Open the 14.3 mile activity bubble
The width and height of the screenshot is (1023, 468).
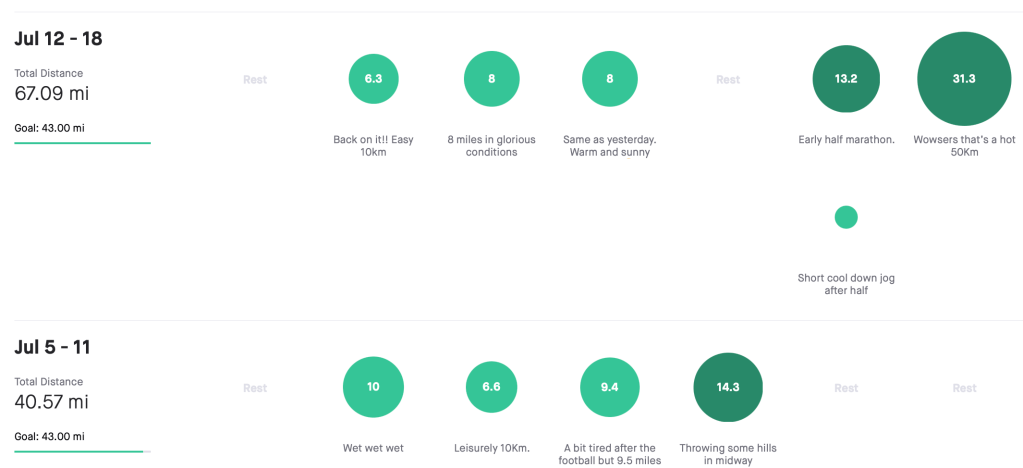pyautogui.click(x=728, y=387)
